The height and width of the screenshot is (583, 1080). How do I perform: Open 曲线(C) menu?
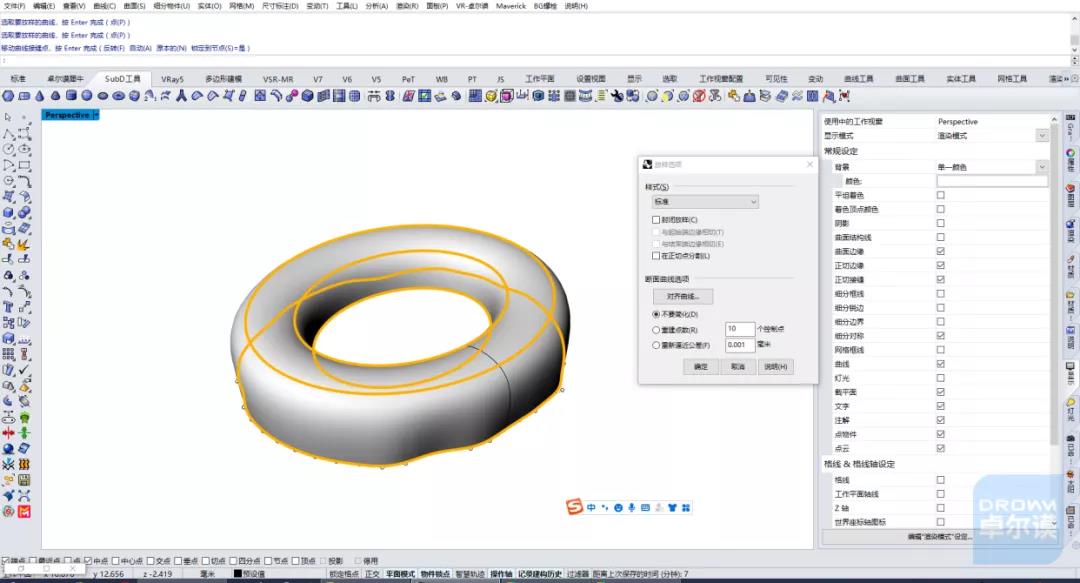pos(105,6)
